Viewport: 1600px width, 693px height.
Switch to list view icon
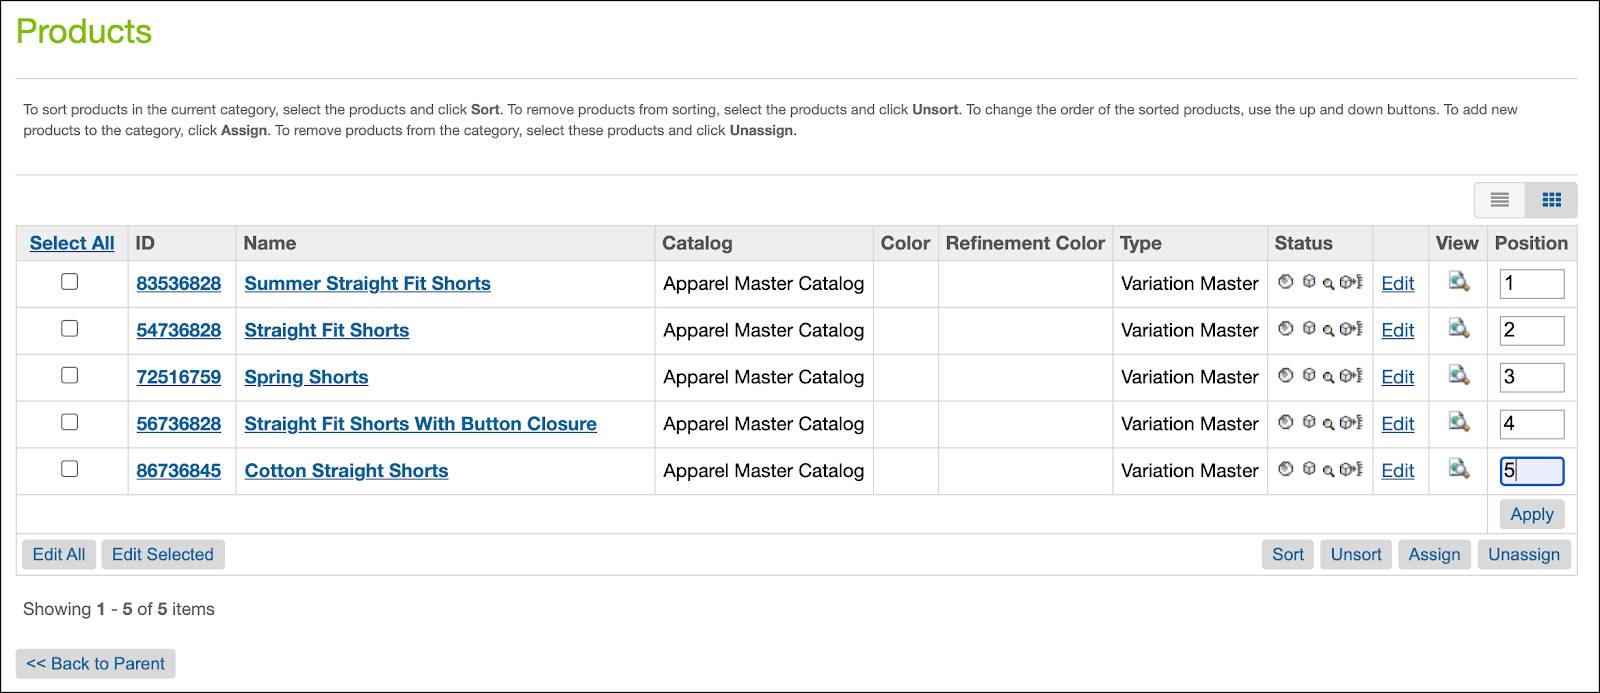pyautogui.click(x=1500, y=200)
